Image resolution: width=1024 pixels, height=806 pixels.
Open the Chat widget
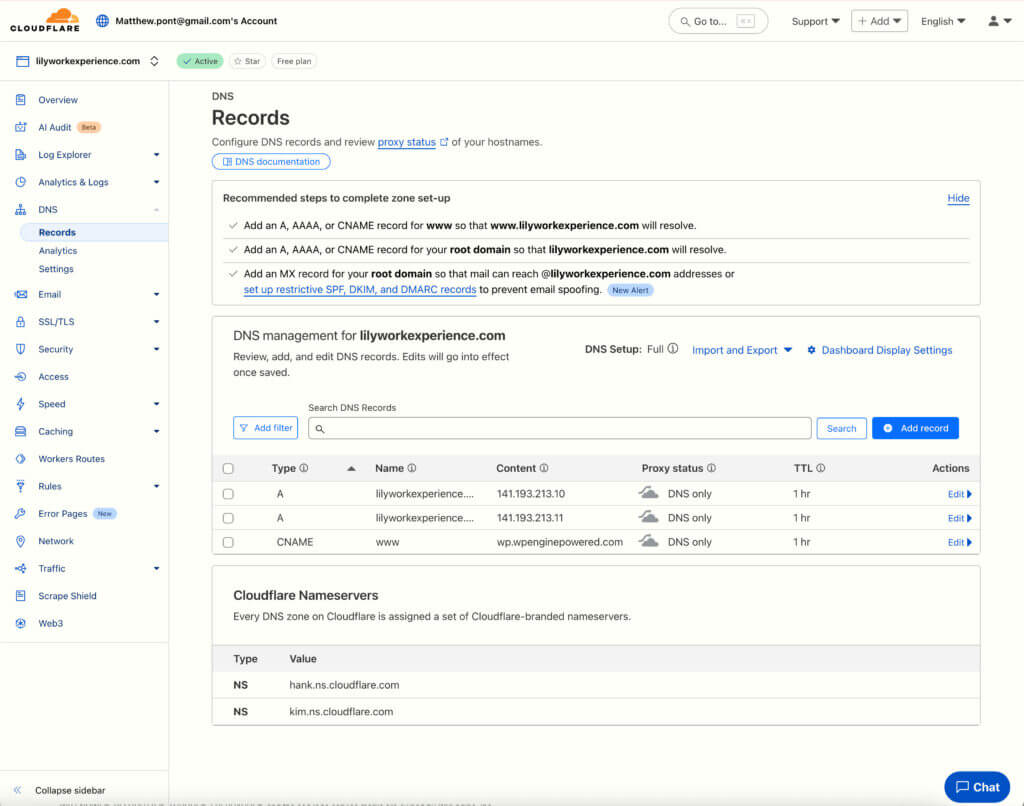click(x=977, y=787)
